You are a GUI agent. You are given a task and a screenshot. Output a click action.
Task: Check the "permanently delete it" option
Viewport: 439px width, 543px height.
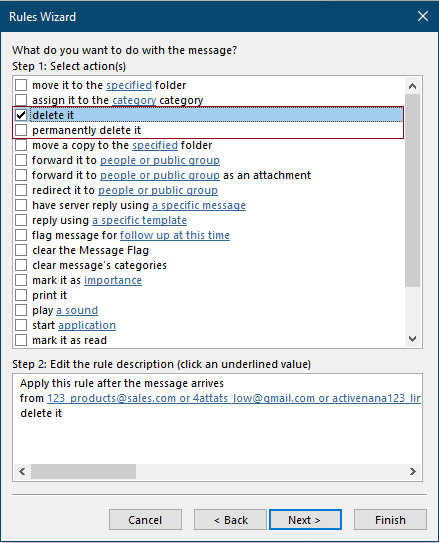[x=21, y=130]
